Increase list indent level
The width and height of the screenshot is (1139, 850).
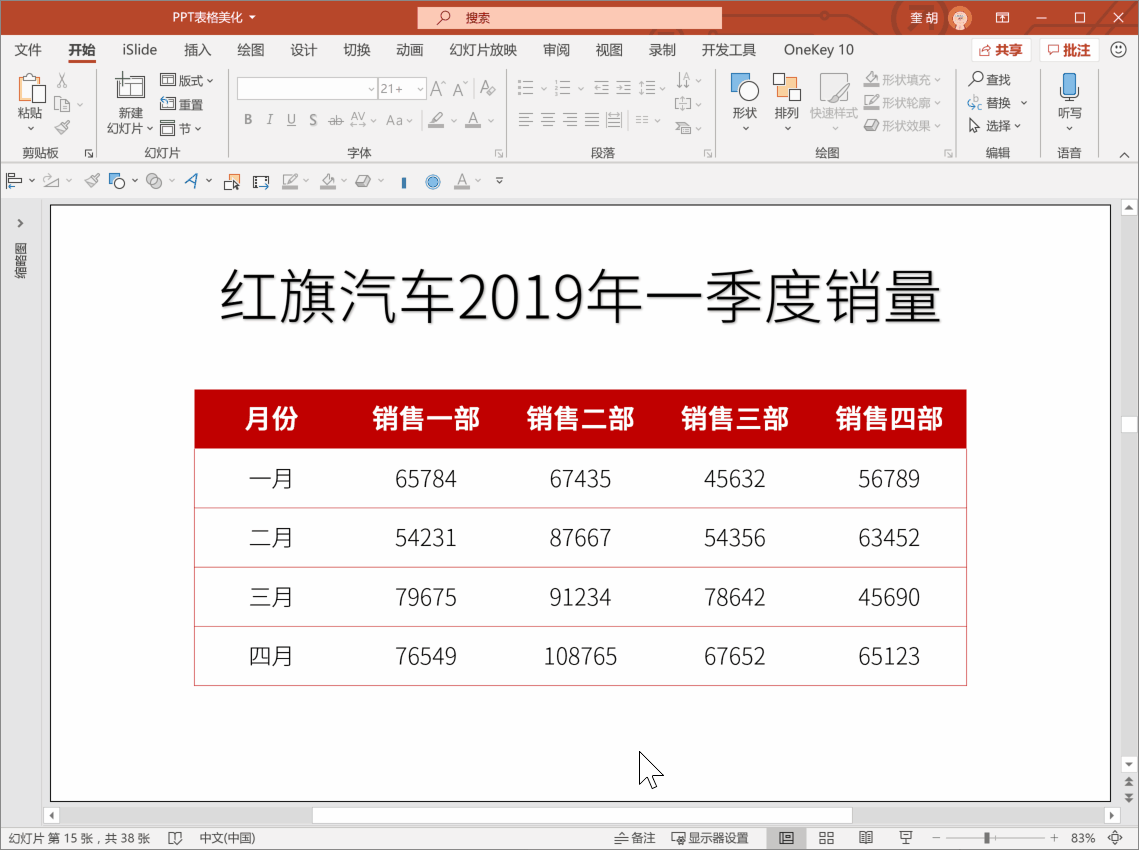click(623, 88)
